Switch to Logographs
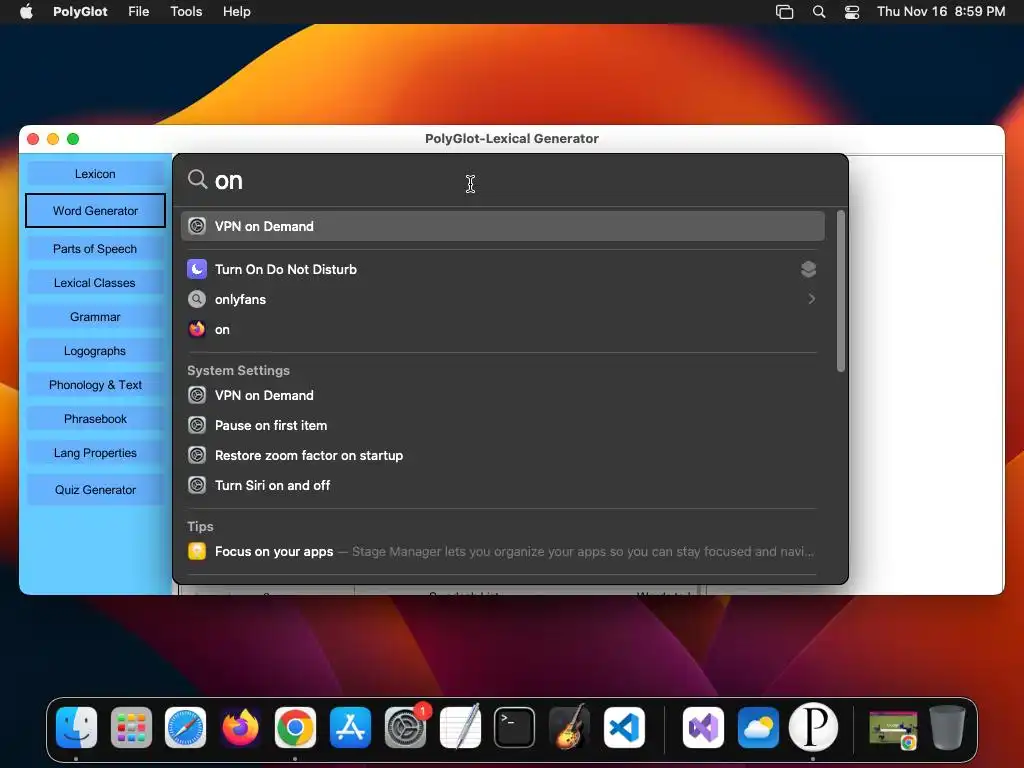 [95, 351]
